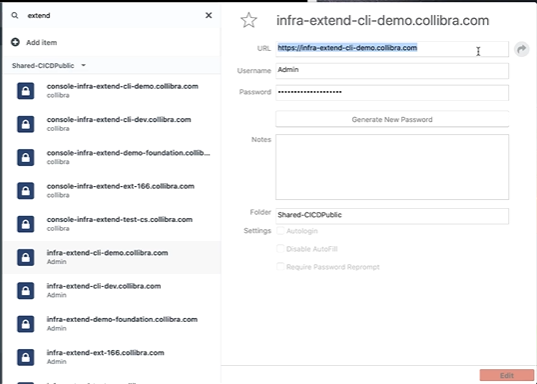Click lock icon for infra-extend-cli-demo entry
537x384 pixels.
[26, 257]
